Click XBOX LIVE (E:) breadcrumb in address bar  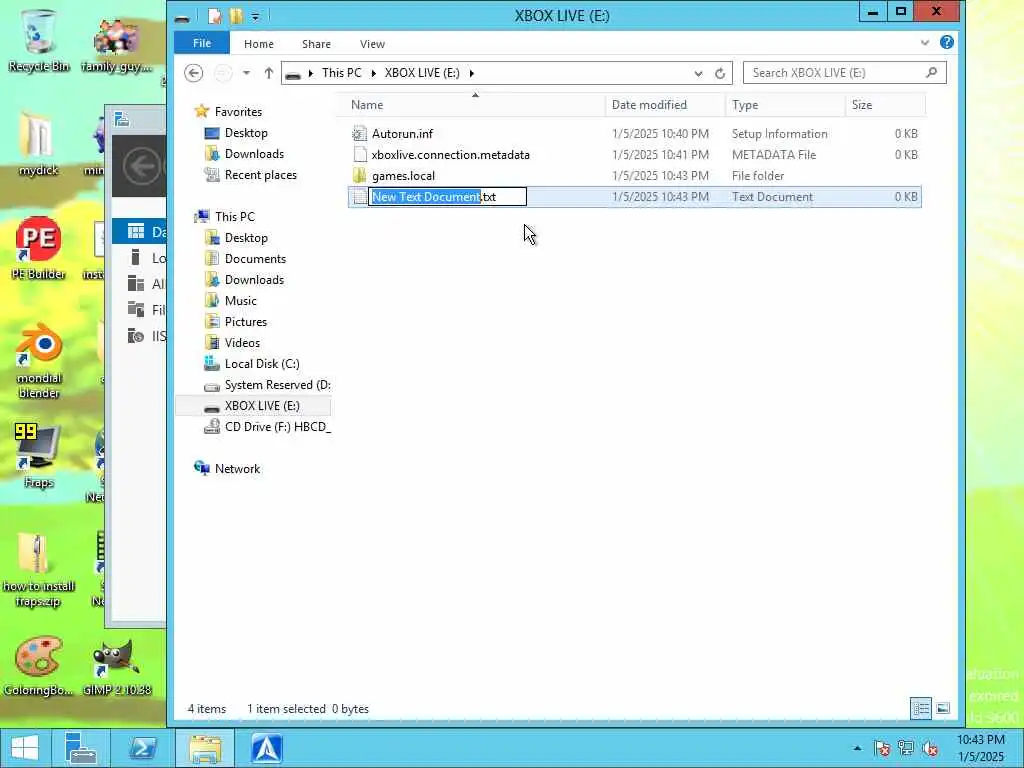coord(422,72)
